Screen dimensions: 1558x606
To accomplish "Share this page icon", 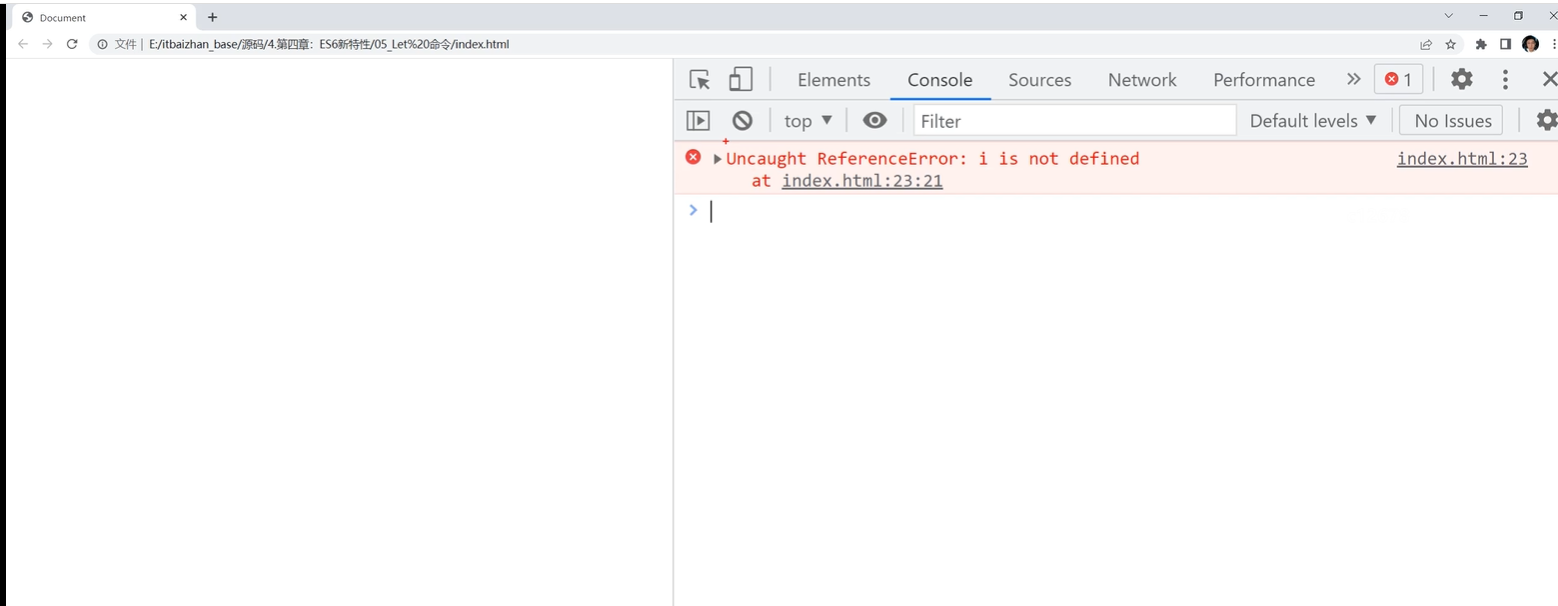I will click(x=1426, y=44).
